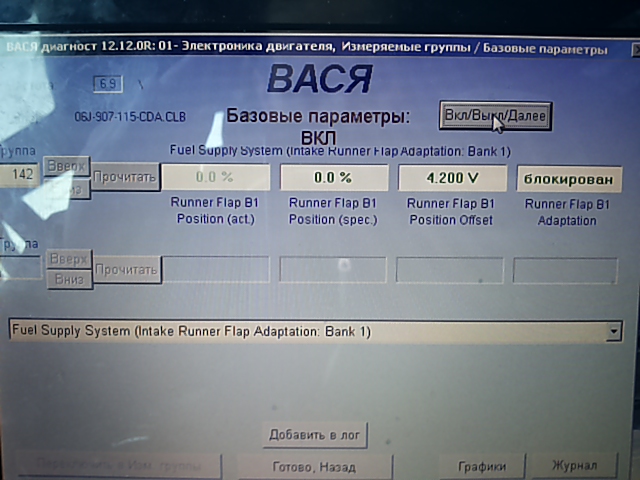Screen dimensions: 640x480
Task: Click the Runner Flap Position (spec.) 0.0 % field
Action: pyautogui.click(x=333, y=177)
